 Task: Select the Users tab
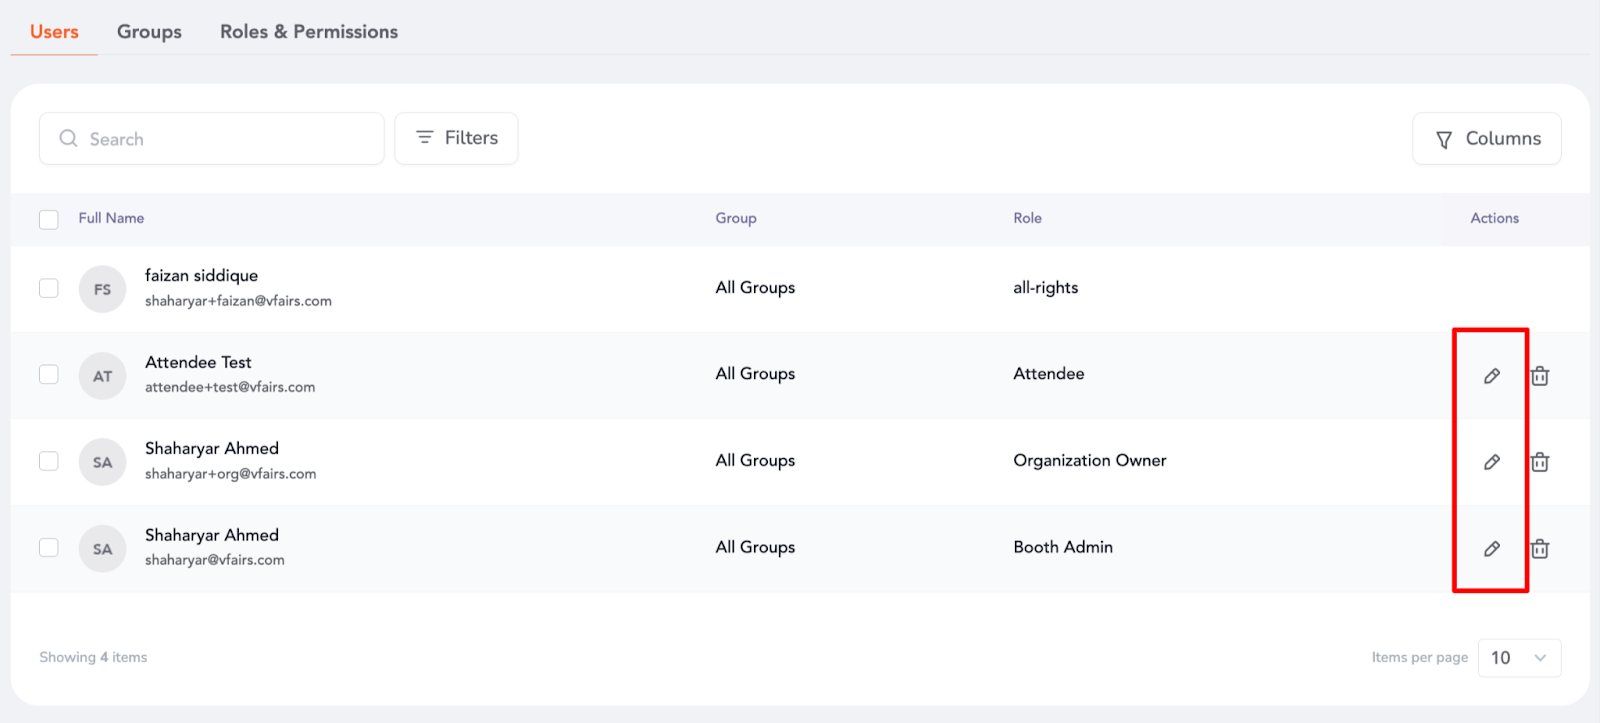tap(54, 32)
